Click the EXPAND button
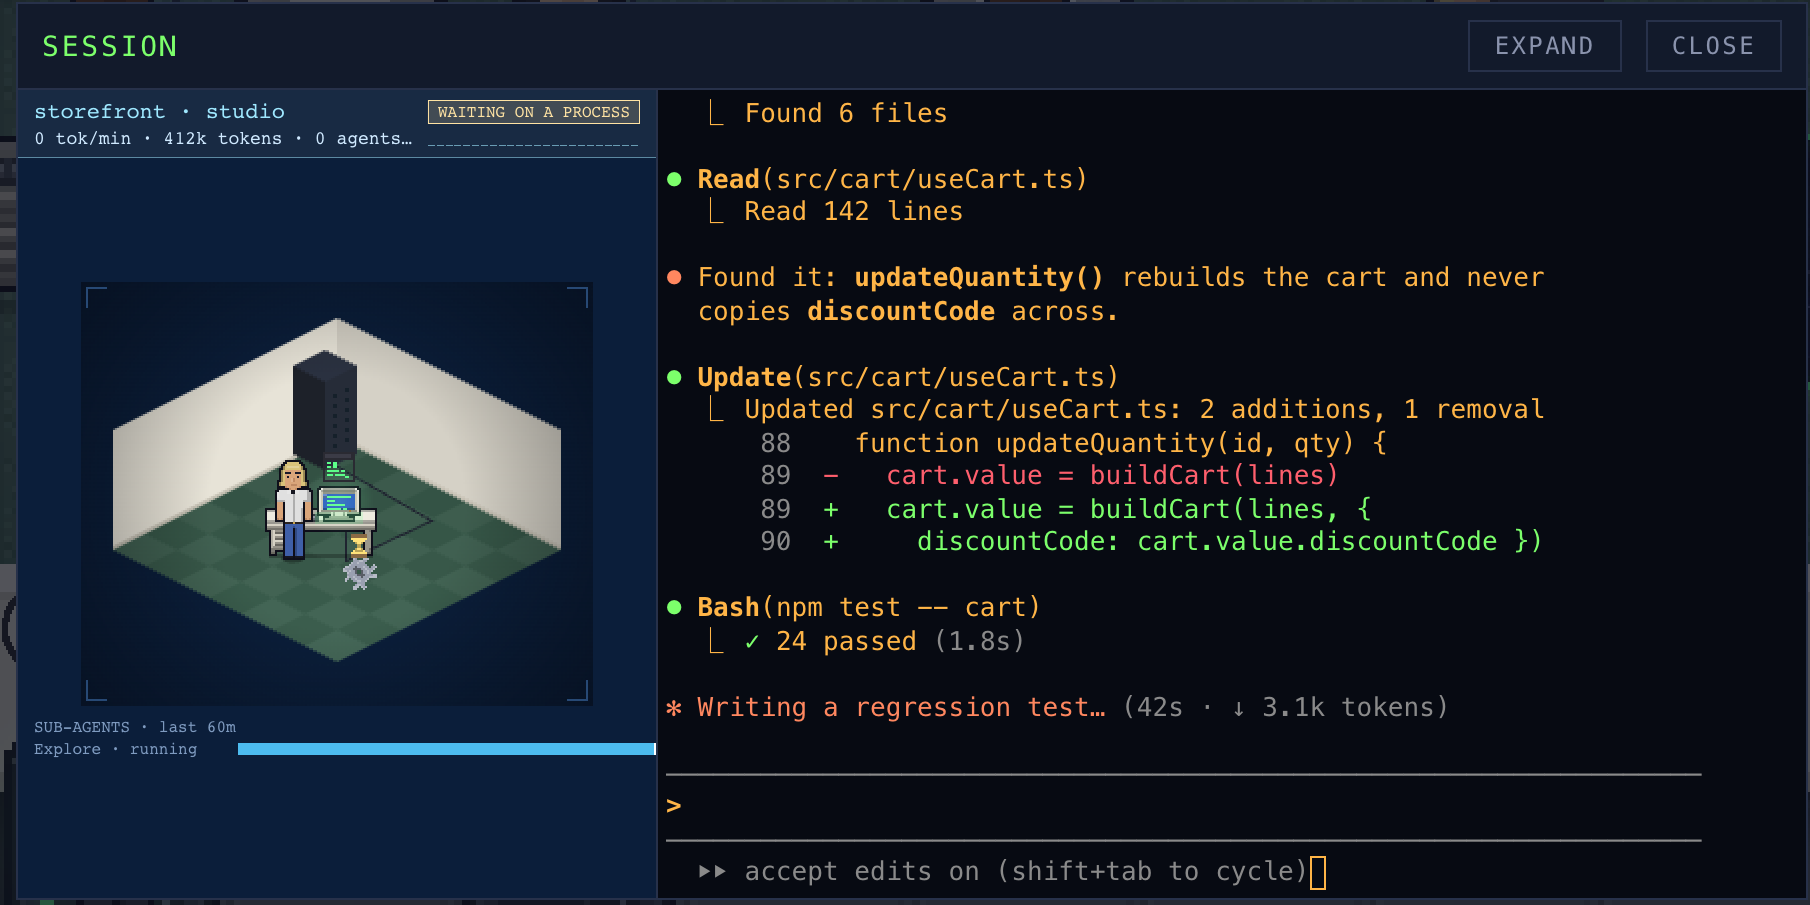1810x905 pixels. [x=1544, y=46]
